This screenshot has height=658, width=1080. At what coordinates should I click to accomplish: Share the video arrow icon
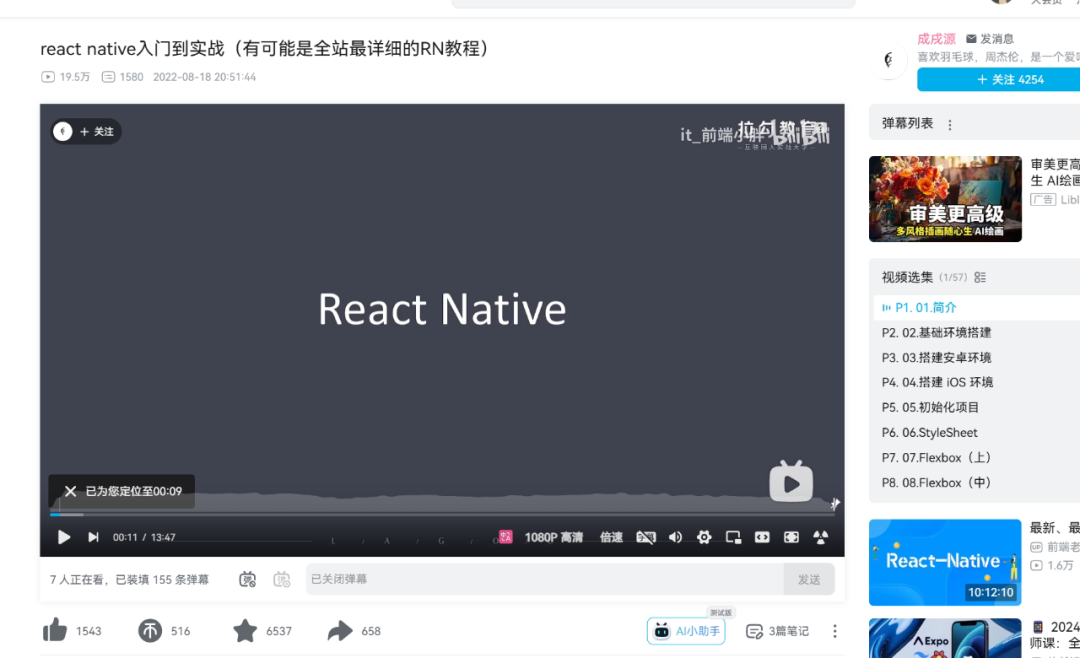click(x=340, y=630)
